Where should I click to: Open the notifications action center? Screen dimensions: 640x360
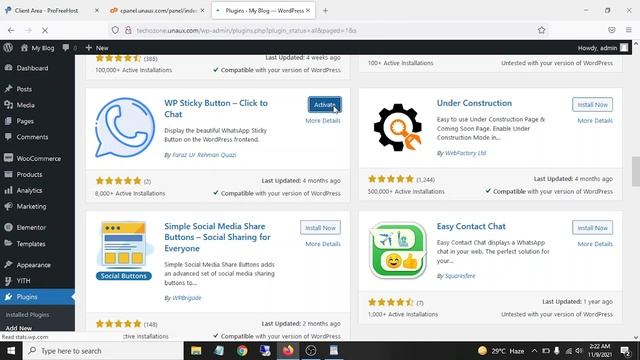[x=625, y=351]
